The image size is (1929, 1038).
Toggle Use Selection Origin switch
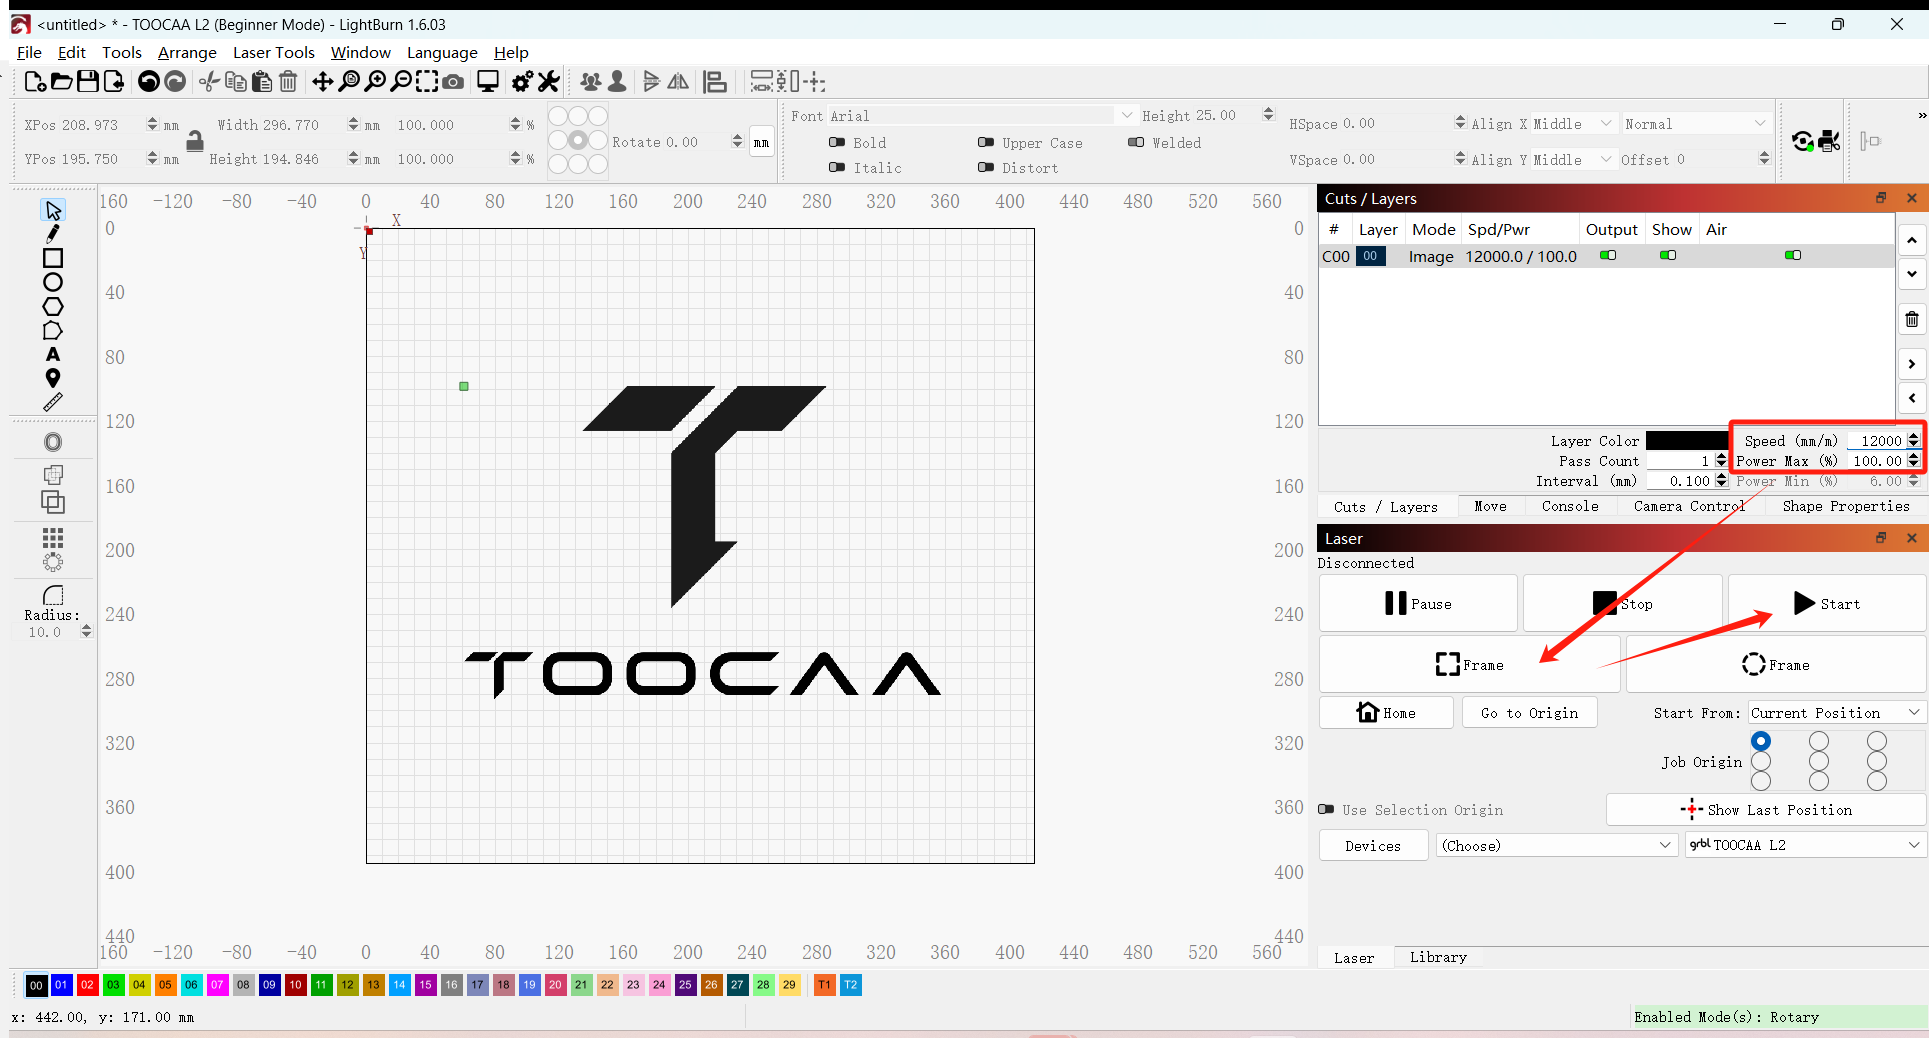coord(1326,809)
